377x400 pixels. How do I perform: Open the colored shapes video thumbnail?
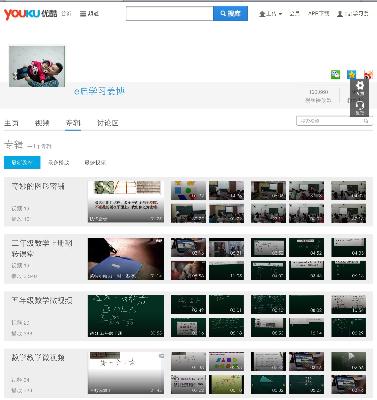point(188,190)
